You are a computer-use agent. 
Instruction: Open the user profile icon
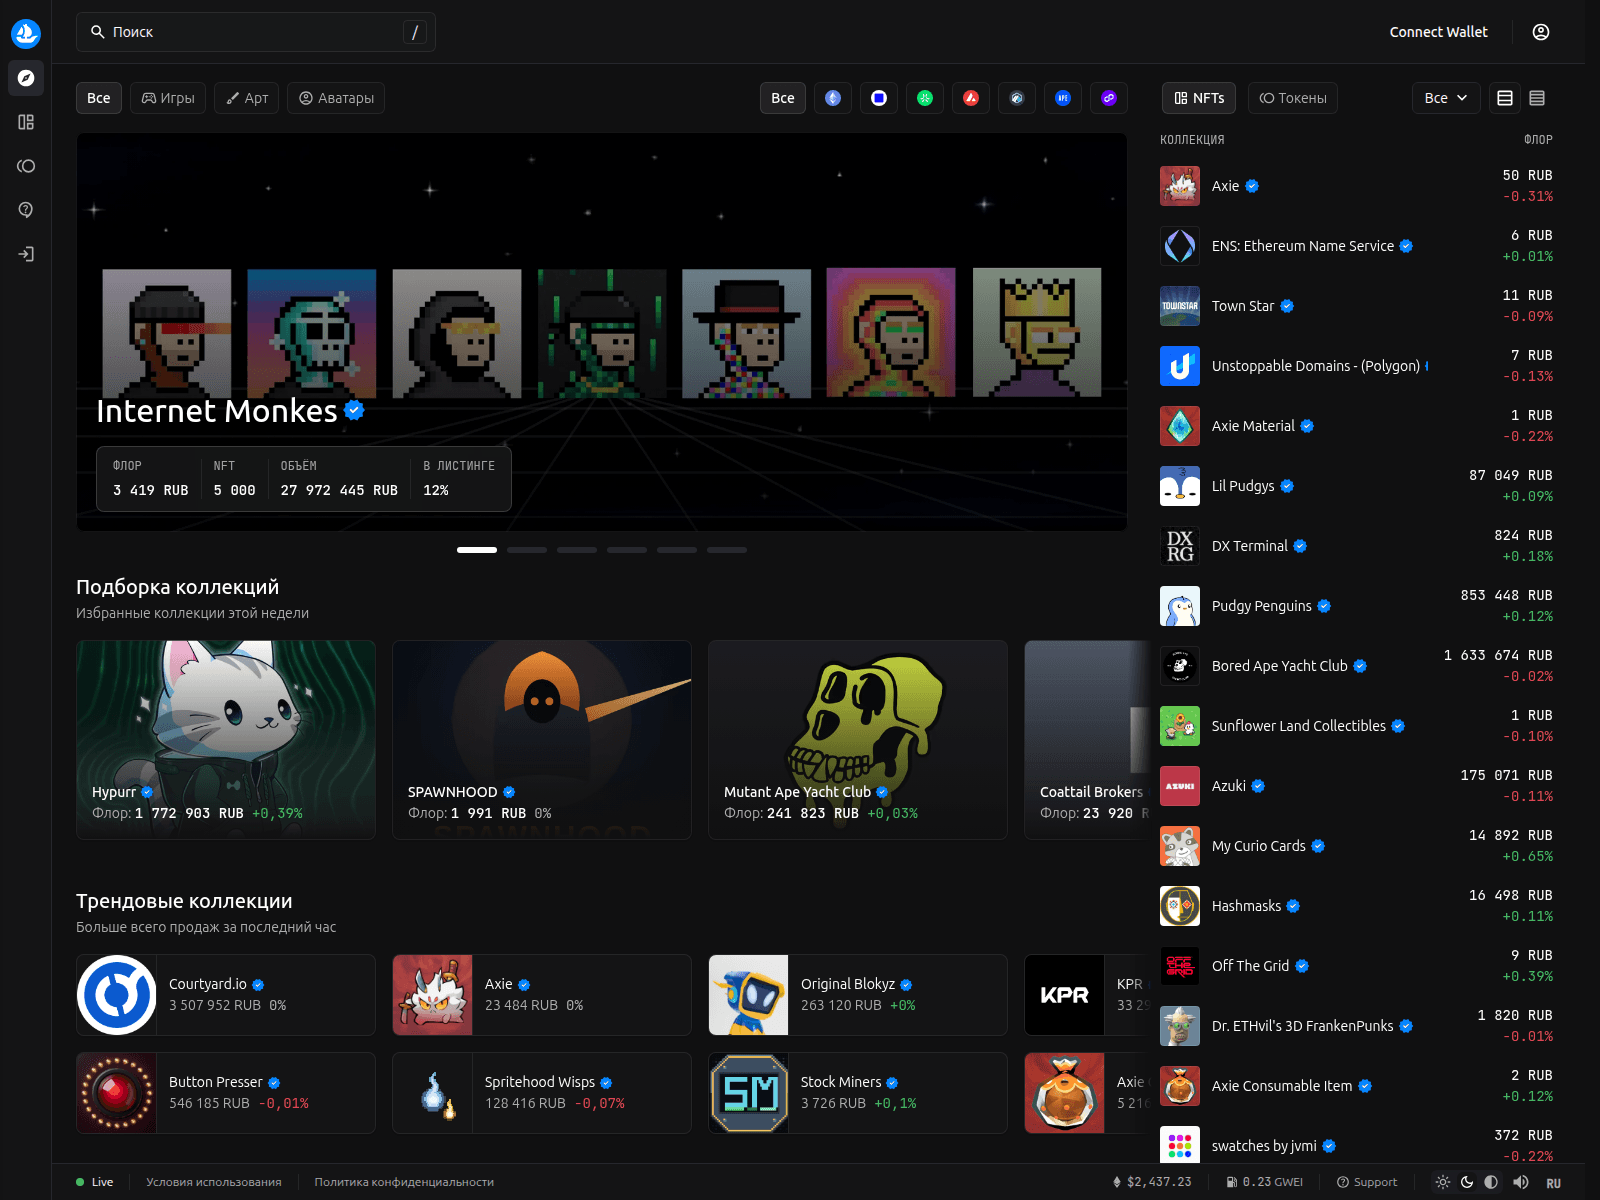coord(1541,32)
